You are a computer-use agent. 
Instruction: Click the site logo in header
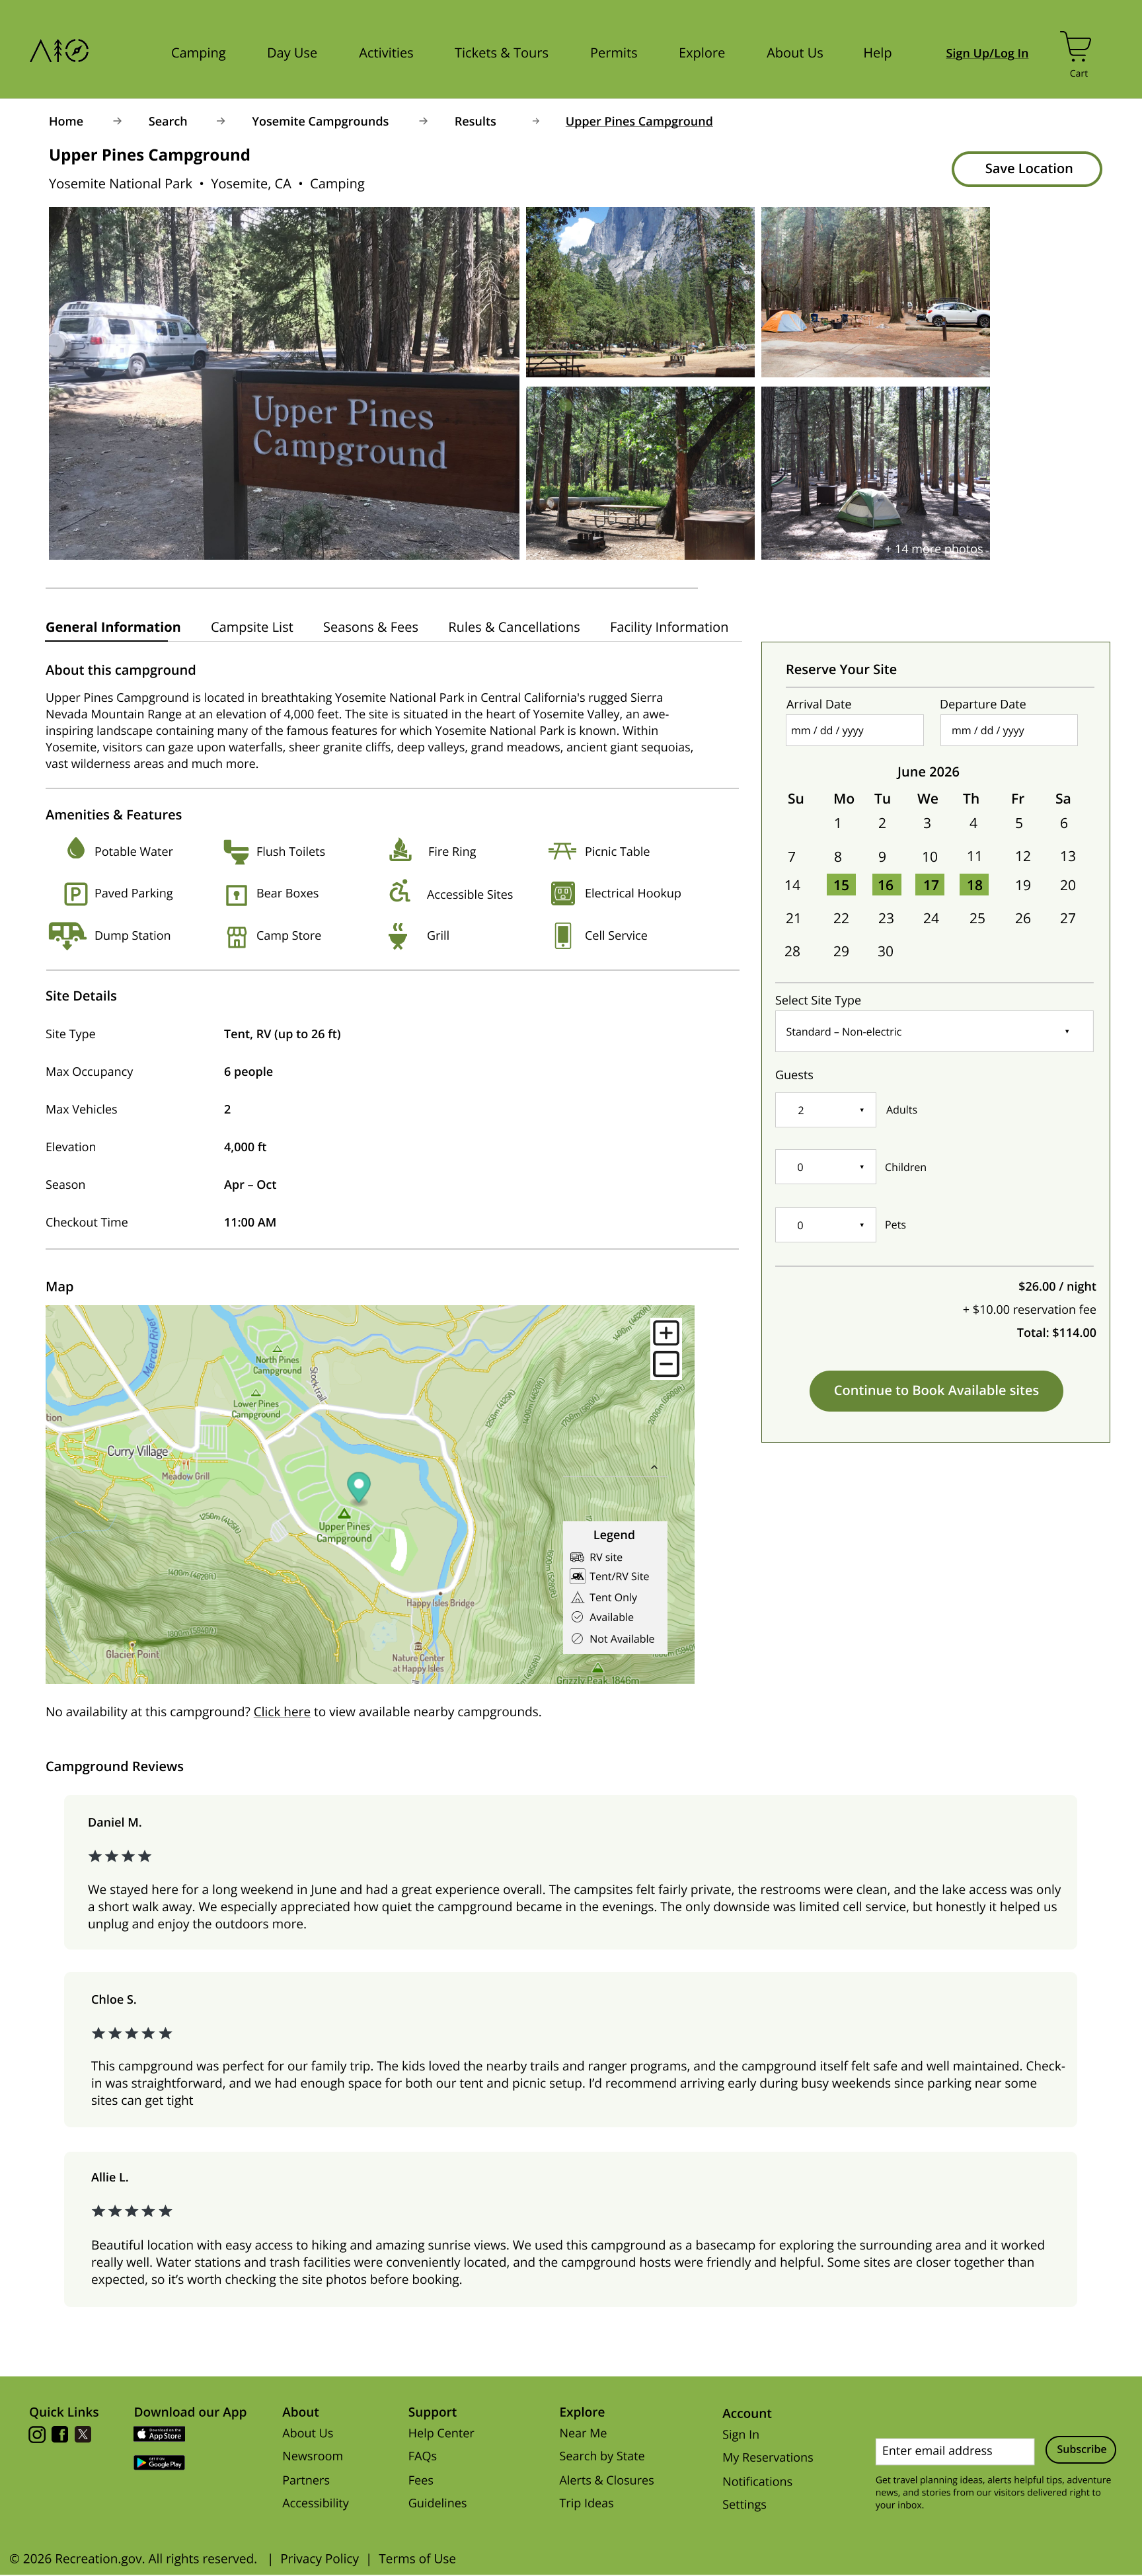(x=59, y=51)
